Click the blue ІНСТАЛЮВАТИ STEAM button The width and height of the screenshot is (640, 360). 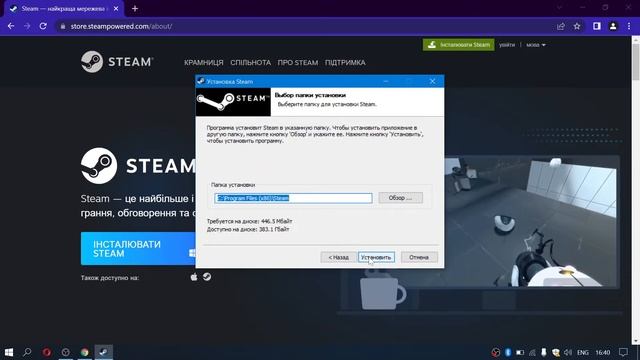(138, 249)
